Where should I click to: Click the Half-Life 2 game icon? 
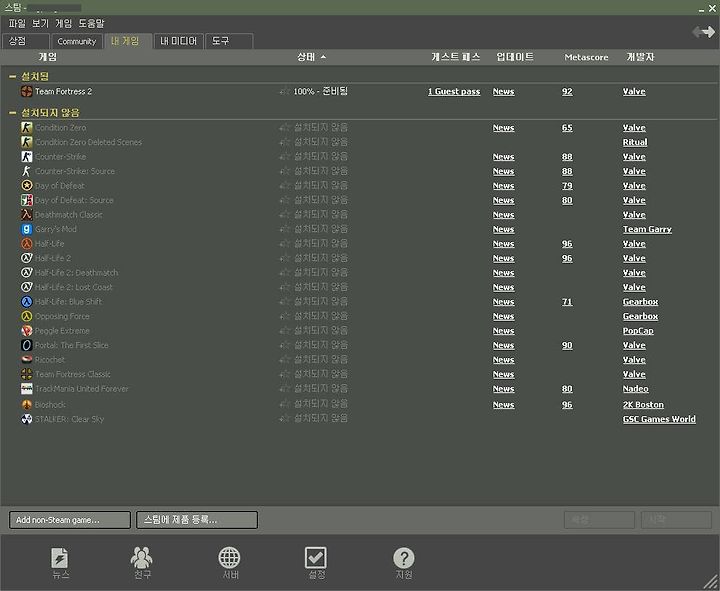click(27, 258)
